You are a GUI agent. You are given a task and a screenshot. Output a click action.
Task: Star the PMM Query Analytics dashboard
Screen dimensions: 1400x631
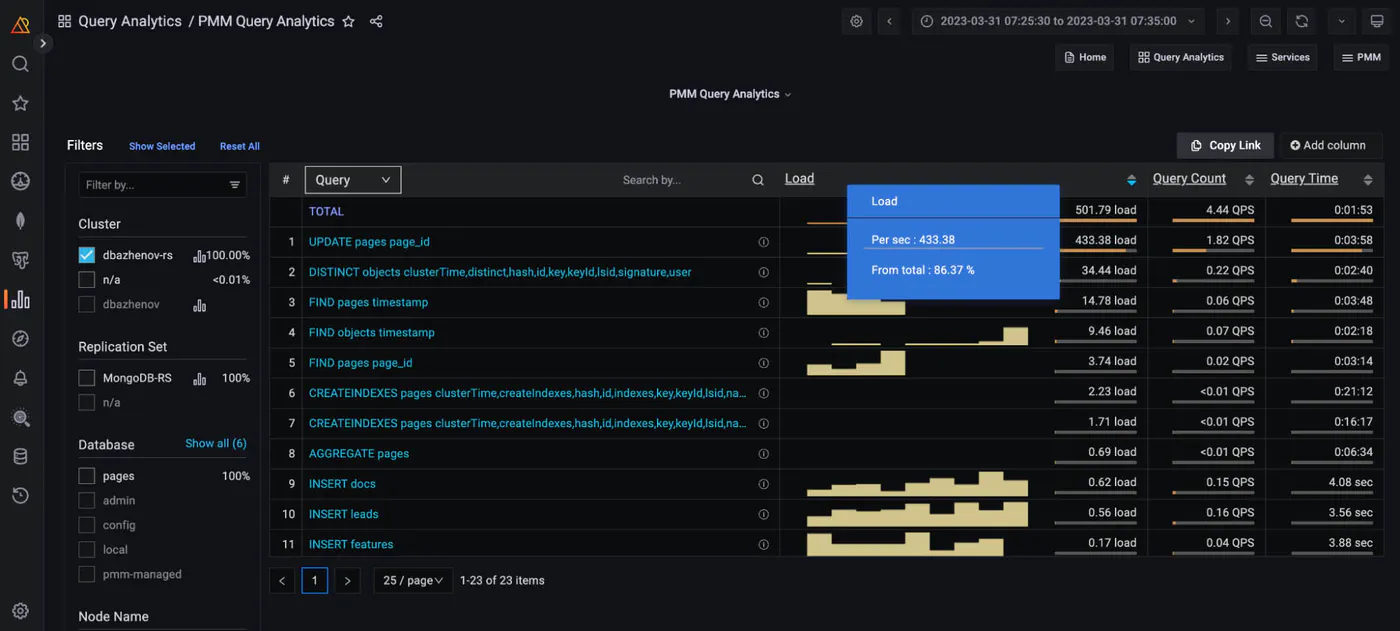[x=348, y=21]
